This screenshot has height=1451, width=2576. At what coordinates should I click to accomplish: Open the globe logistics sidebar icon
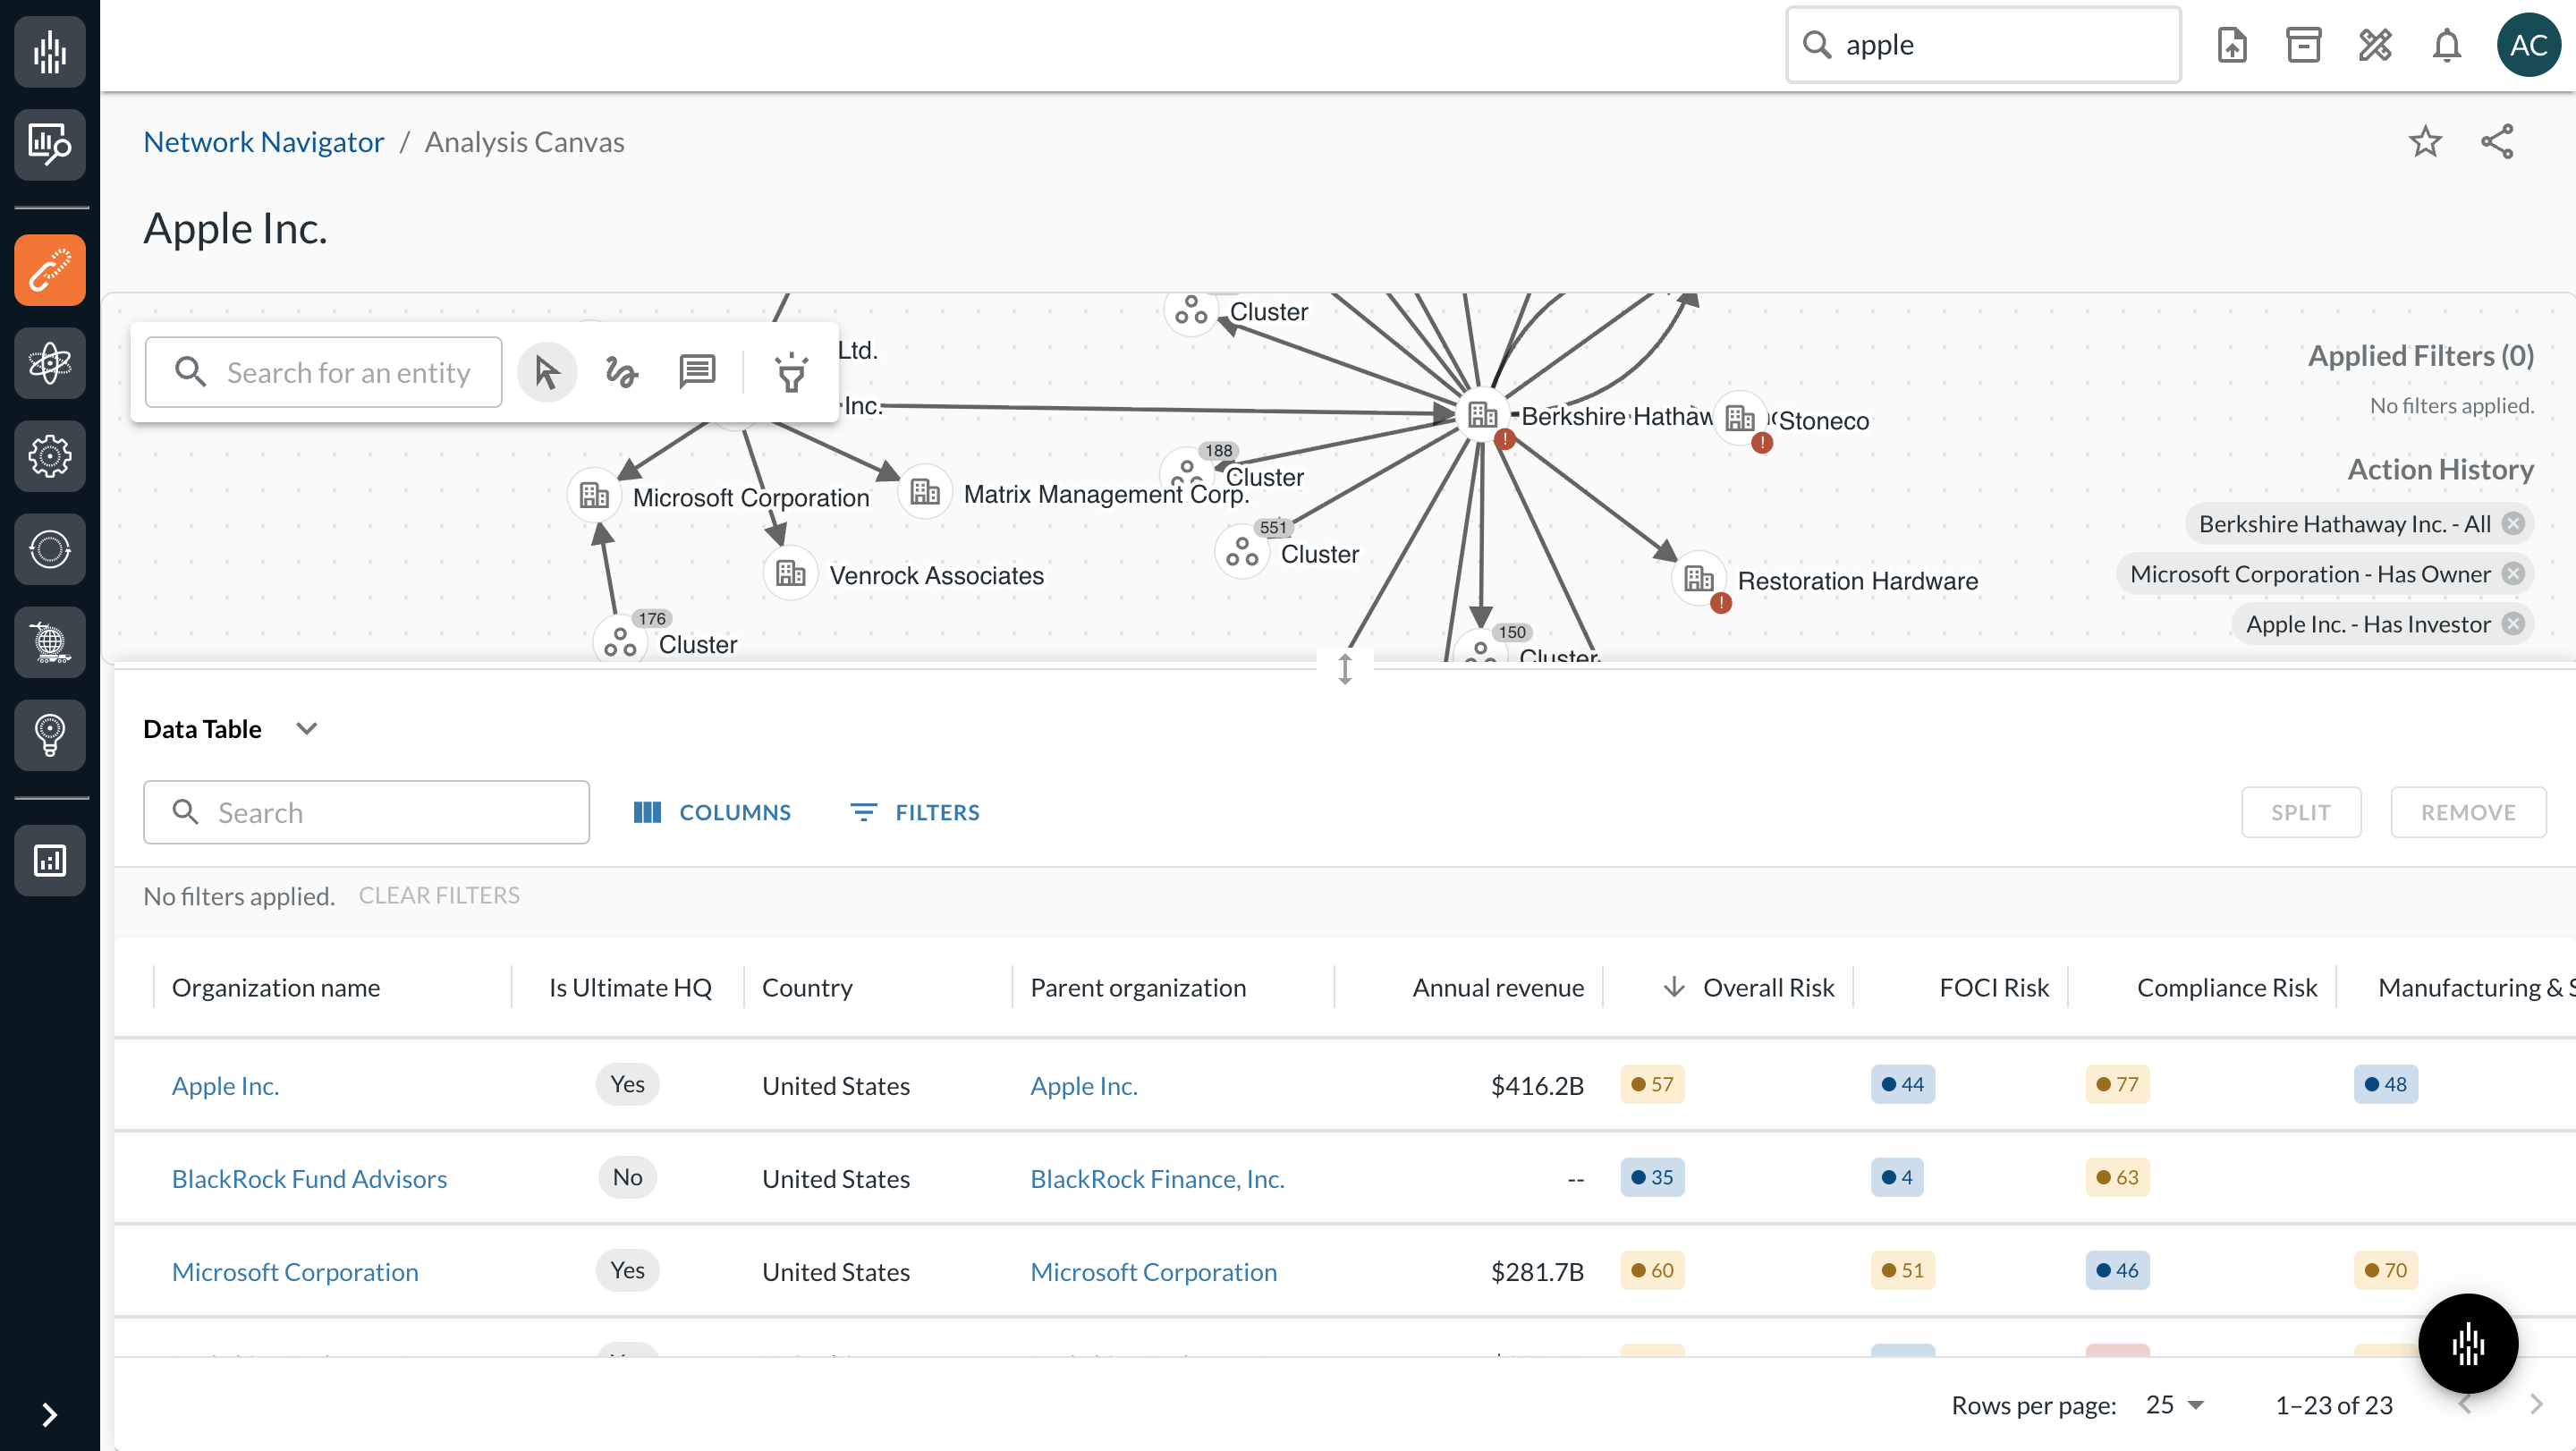point(49,642)
